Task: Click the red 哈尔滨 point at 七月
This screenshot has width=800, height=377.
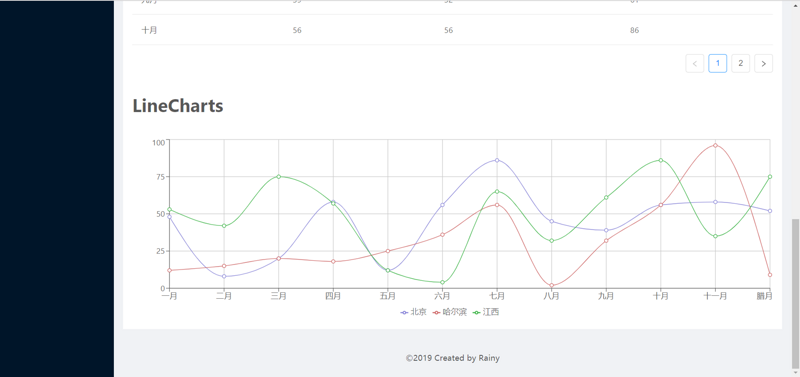Action: pyautogui.click(x=497, y=205)
